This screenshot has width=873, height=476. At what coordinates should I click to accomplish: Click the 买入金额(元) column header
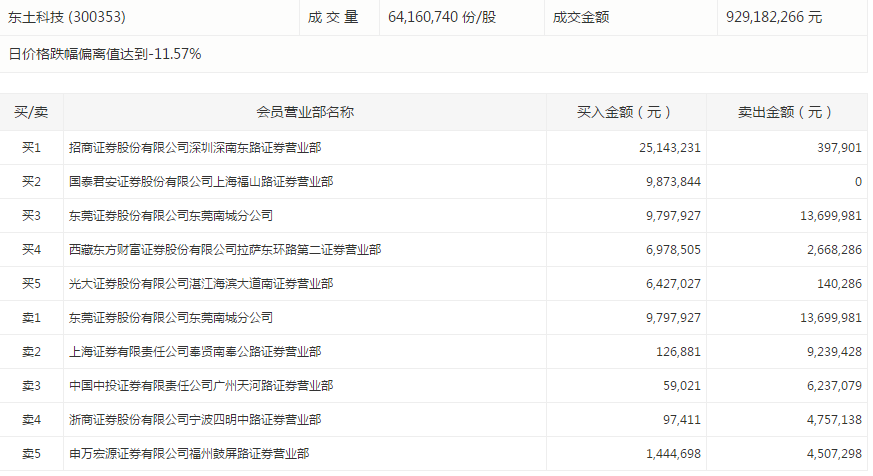point(624,112)
